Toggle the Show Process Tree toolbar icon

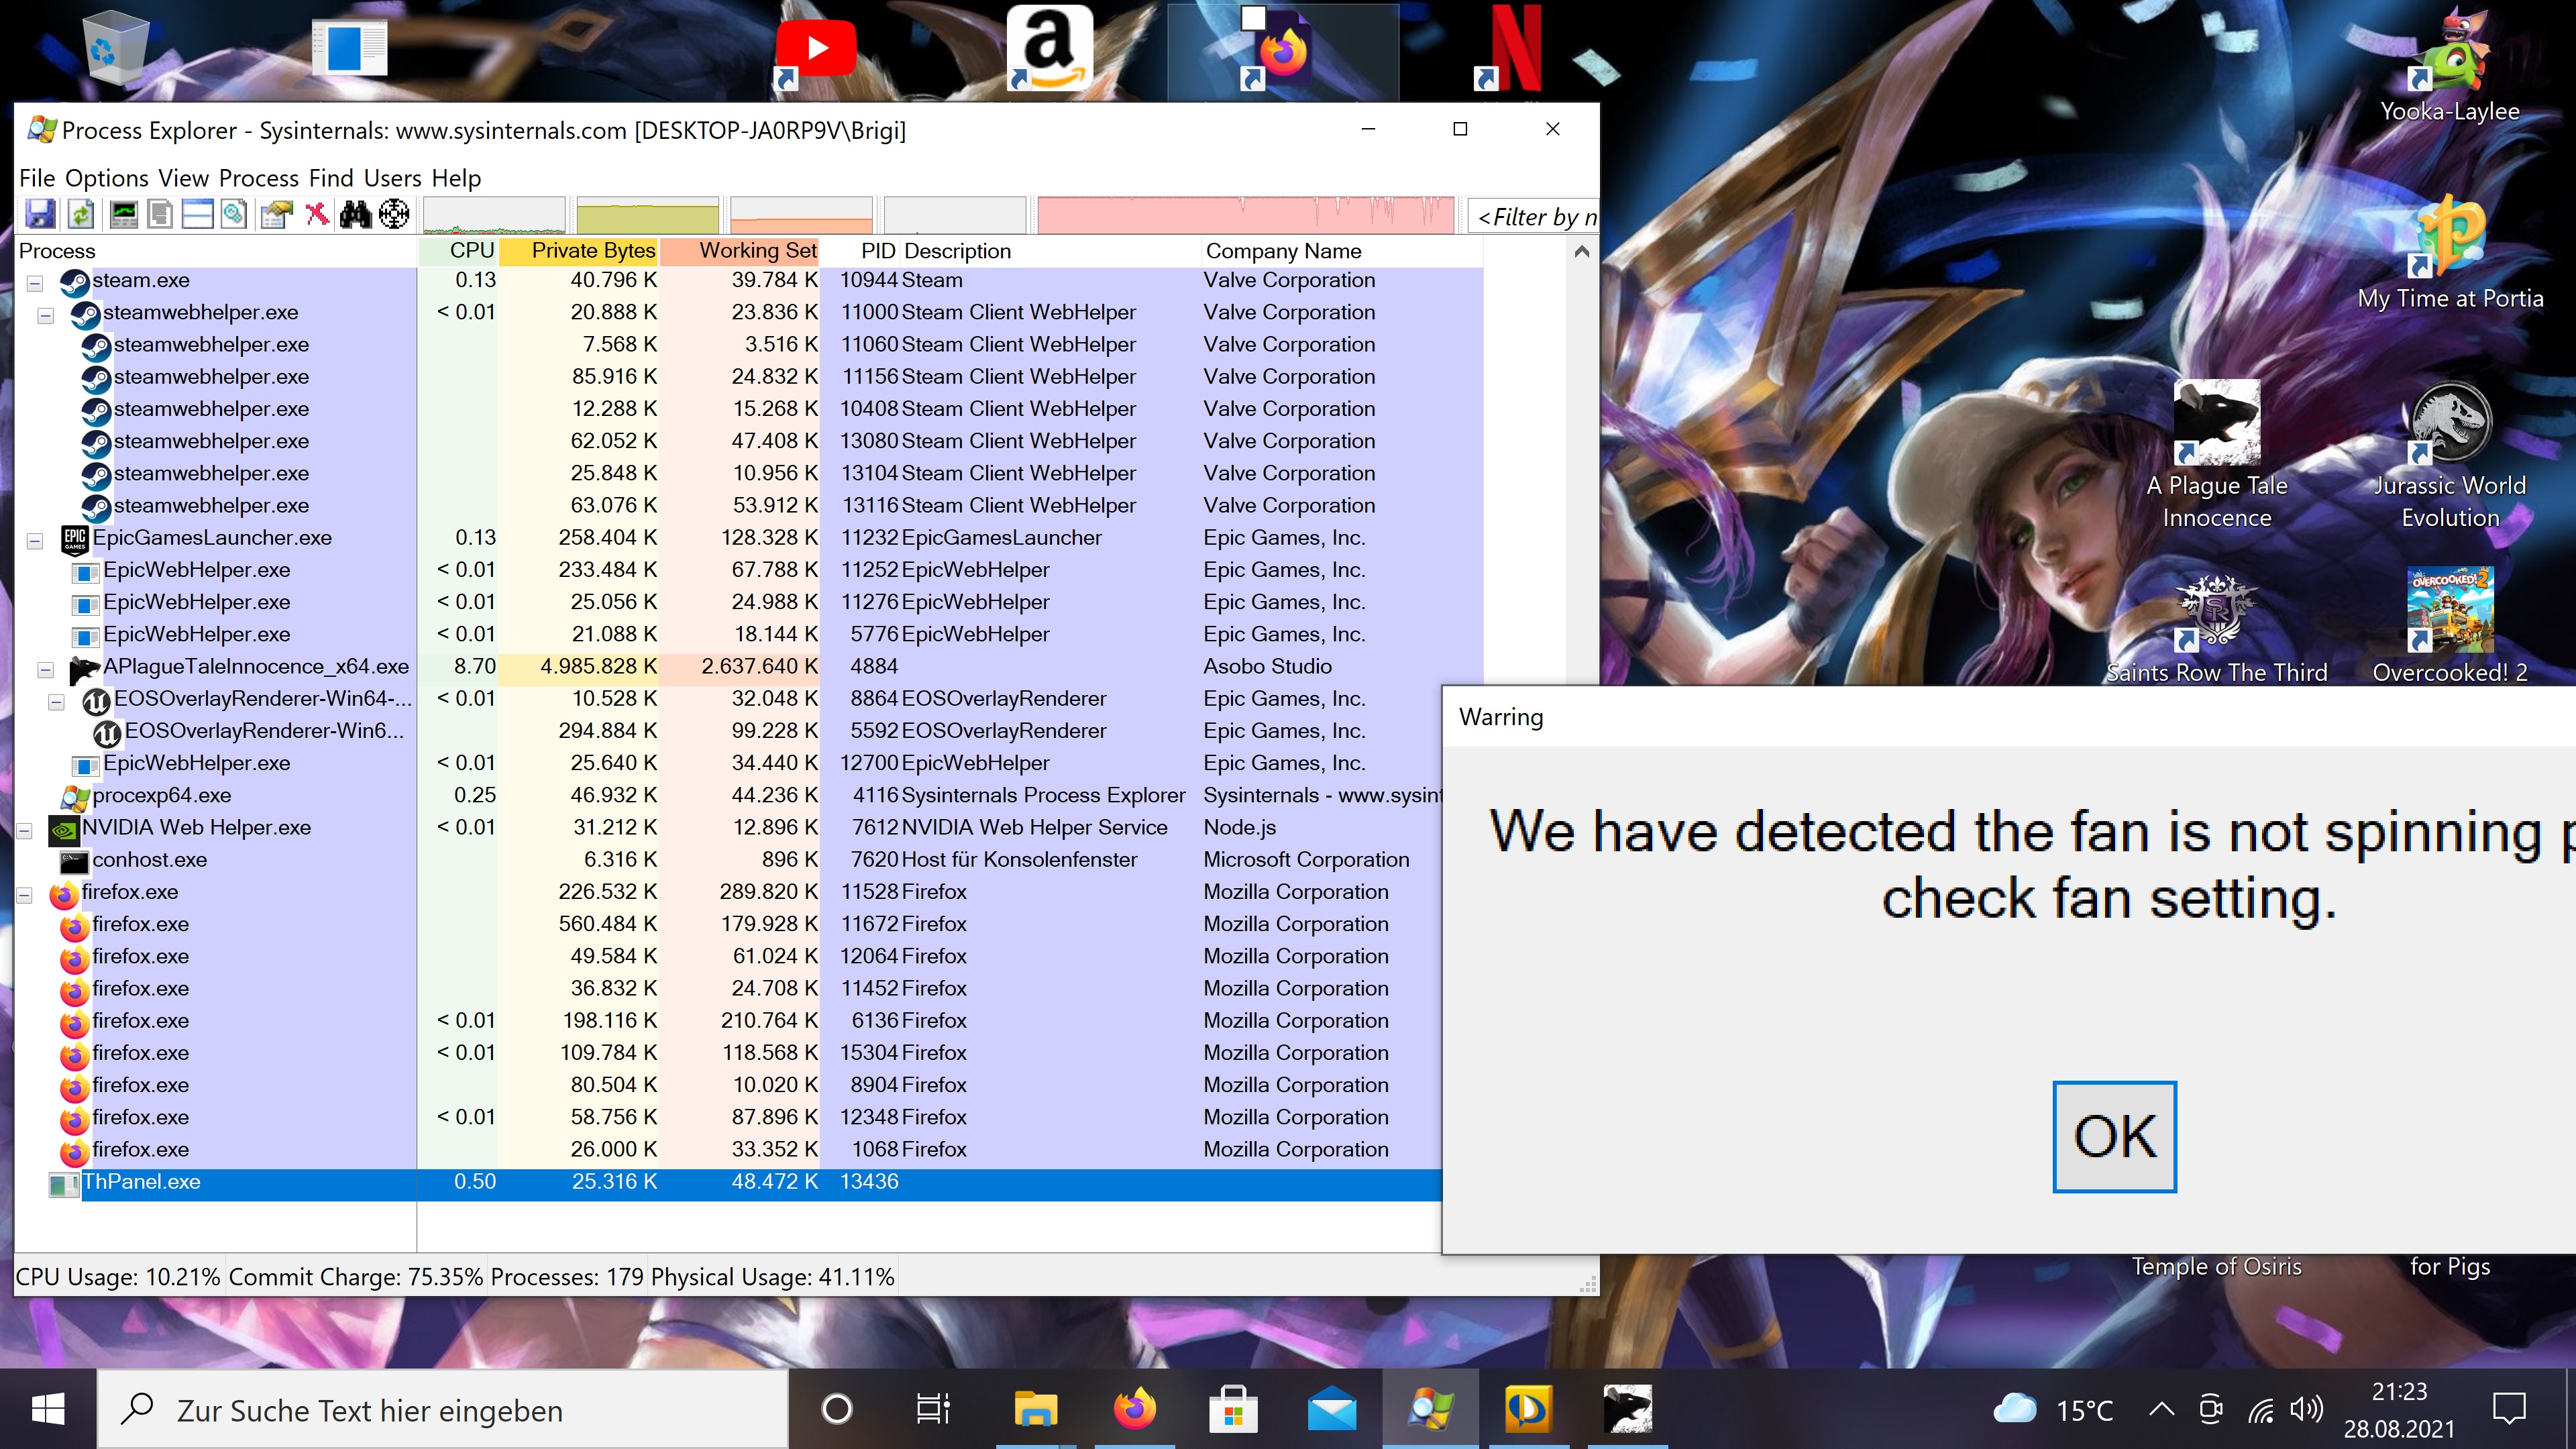click(160, 214)
